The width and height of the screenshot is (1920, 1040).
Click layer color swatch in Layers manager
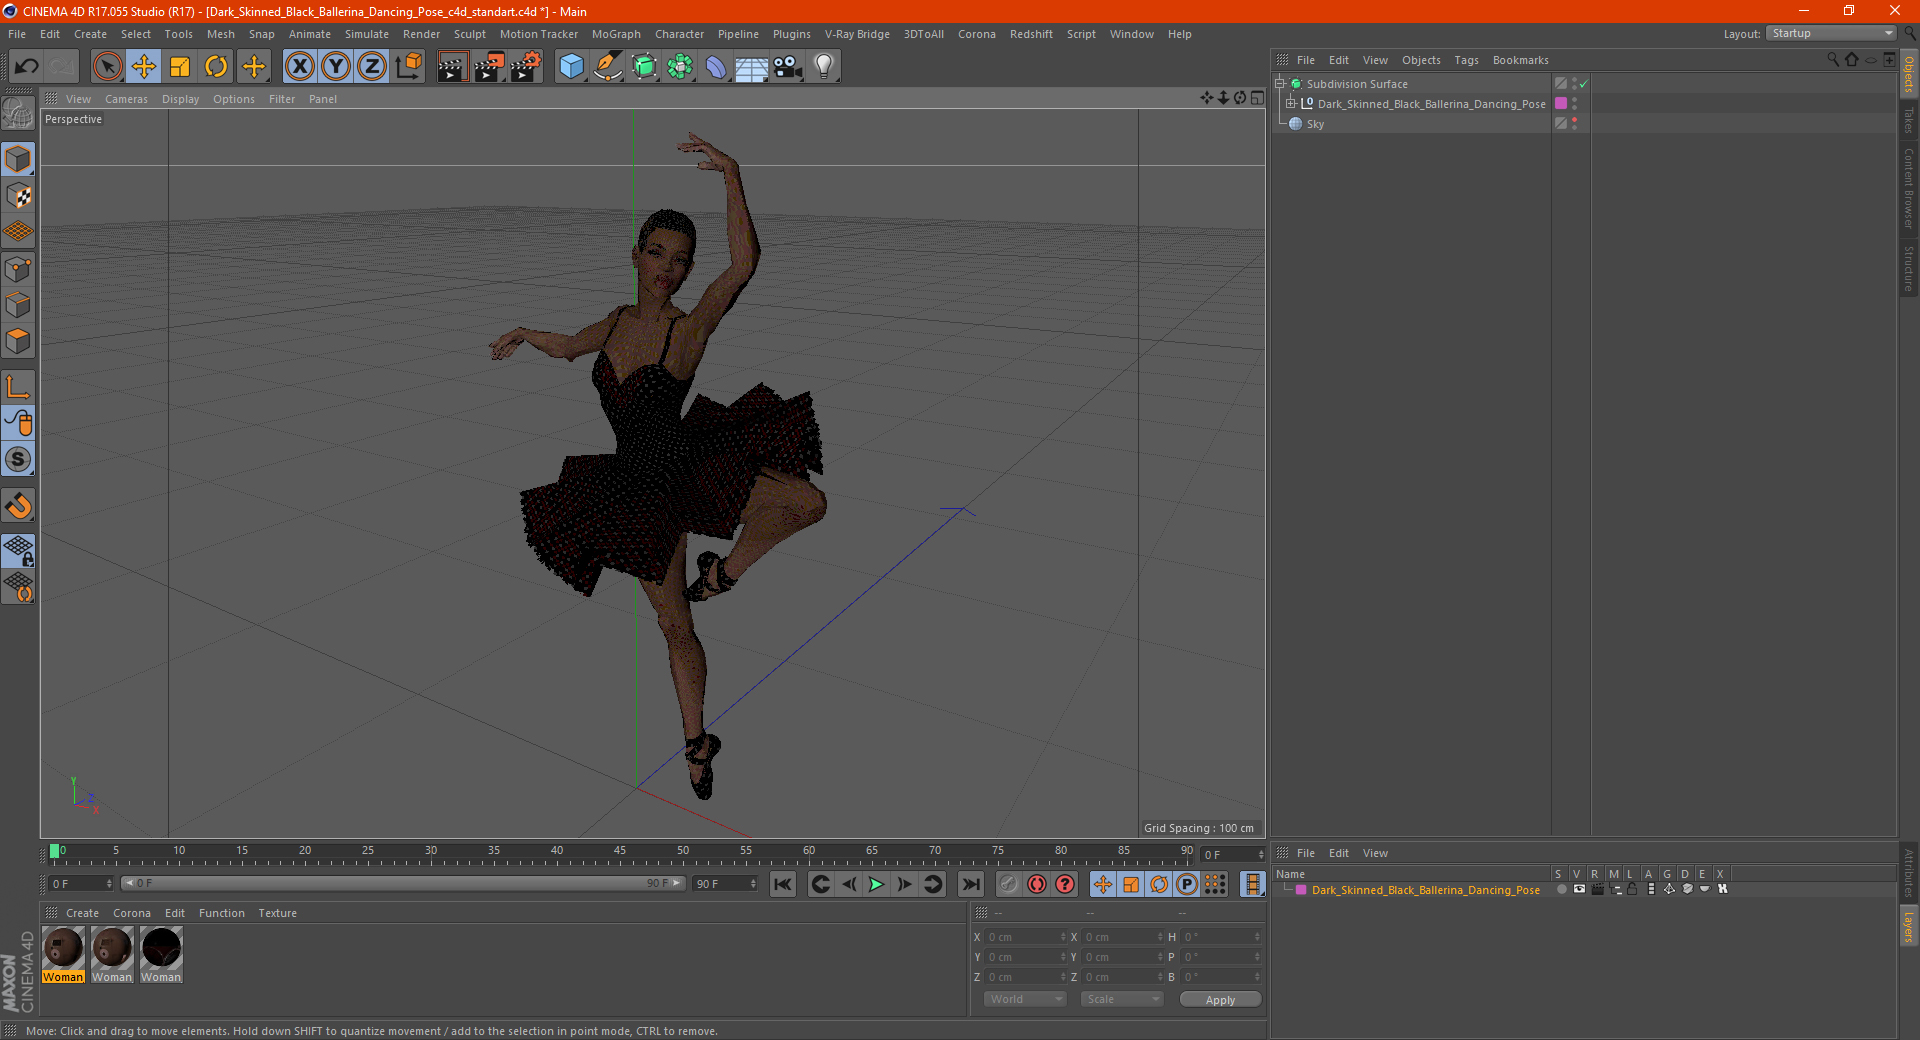[x=1301, y=890]
